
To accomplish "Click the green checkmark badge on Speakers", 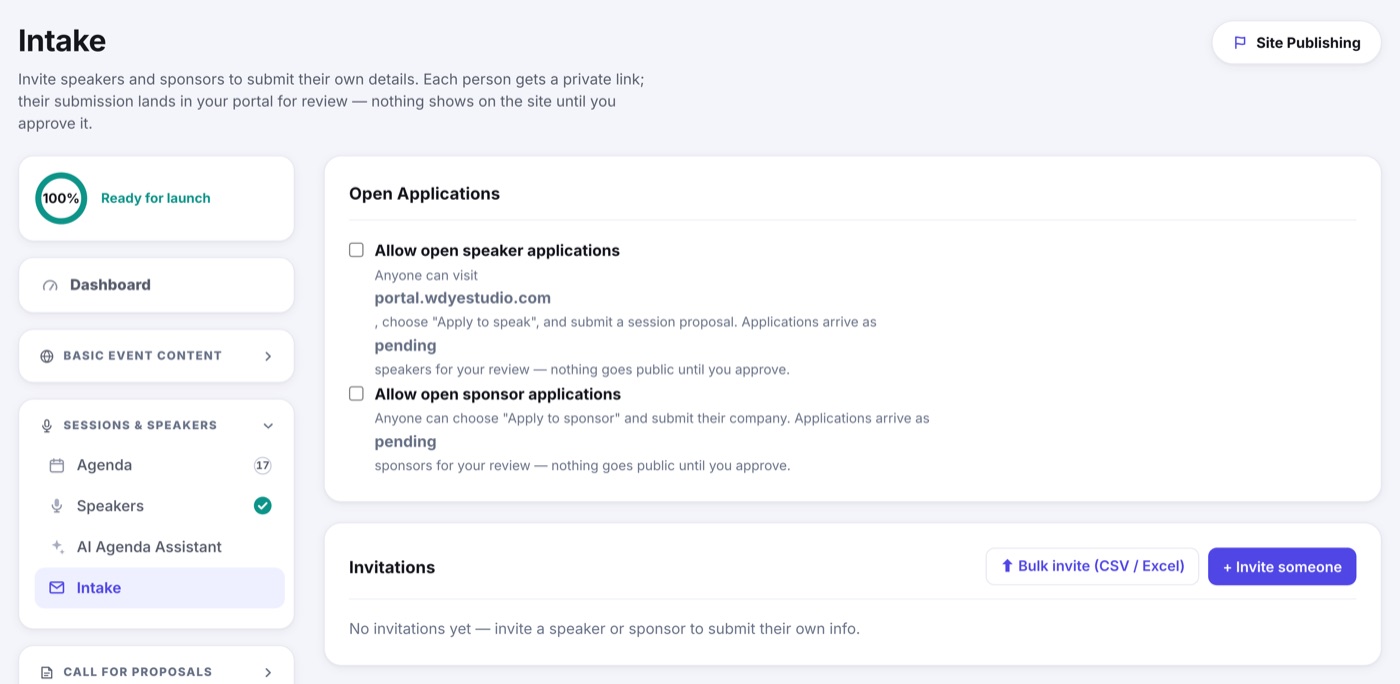I will (262, 506).
